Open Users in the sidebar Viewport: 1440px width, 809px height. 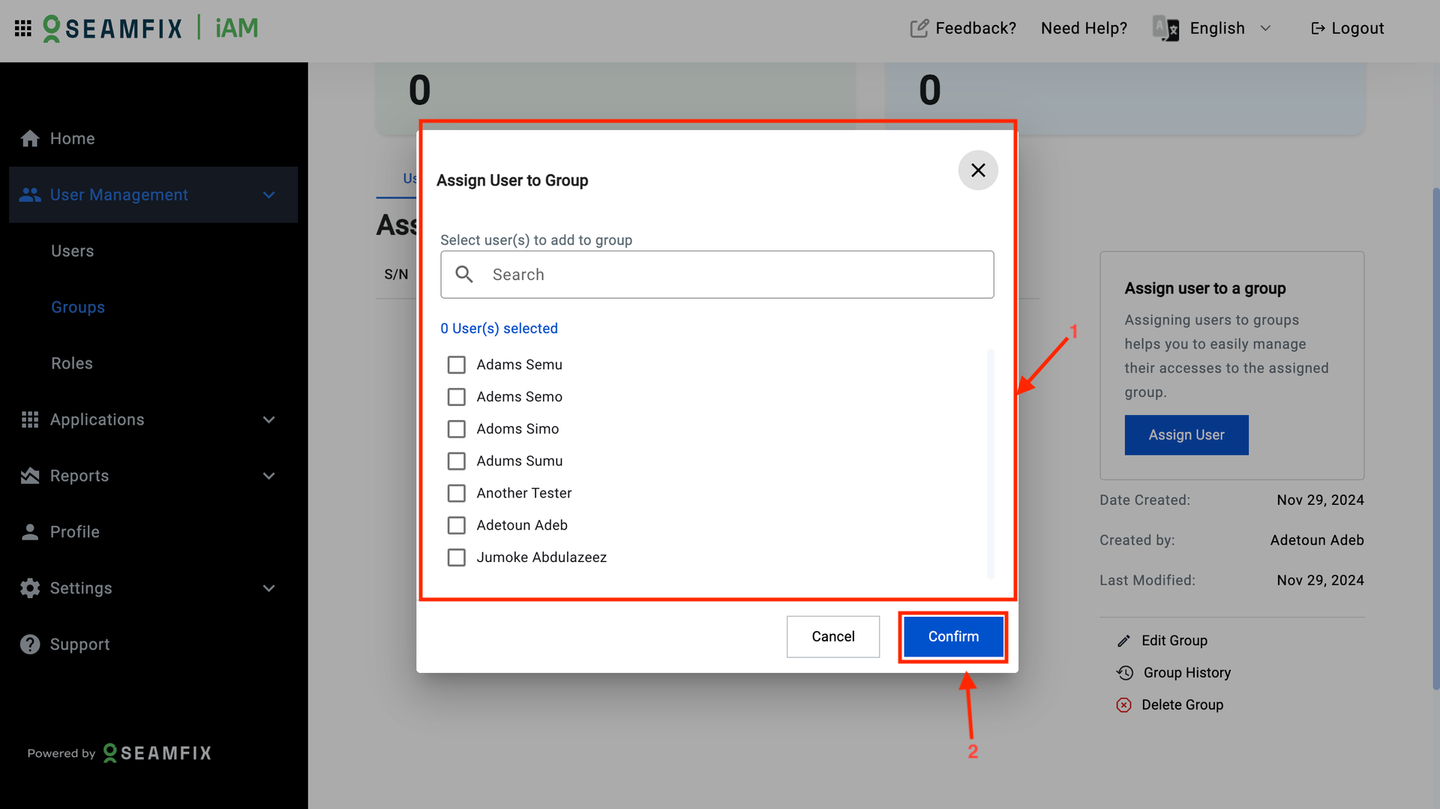pyautogui.click(x=72, y=251)
